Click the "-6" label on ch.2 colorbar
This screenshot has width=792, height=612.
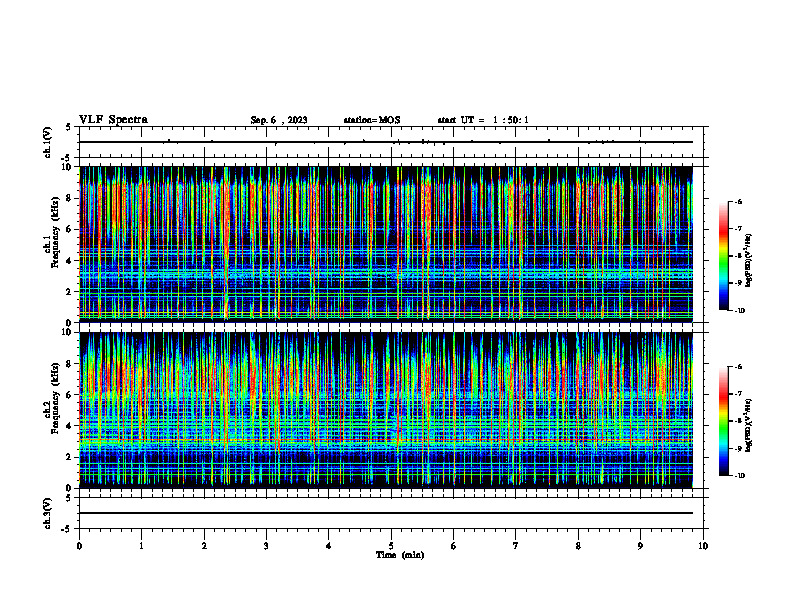pos(738,367)
